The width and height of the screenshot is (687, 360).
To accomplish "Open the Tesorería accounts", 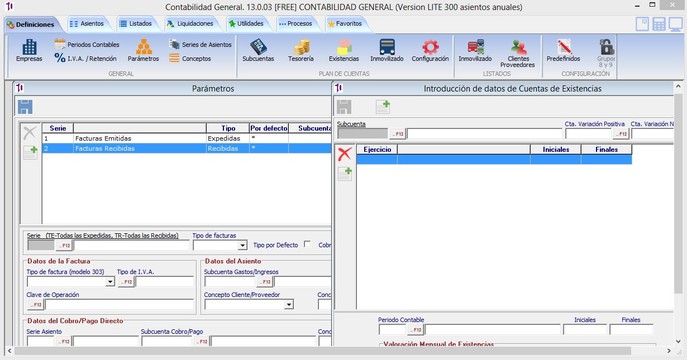I will pyautogui.click(x=301, y=50).
